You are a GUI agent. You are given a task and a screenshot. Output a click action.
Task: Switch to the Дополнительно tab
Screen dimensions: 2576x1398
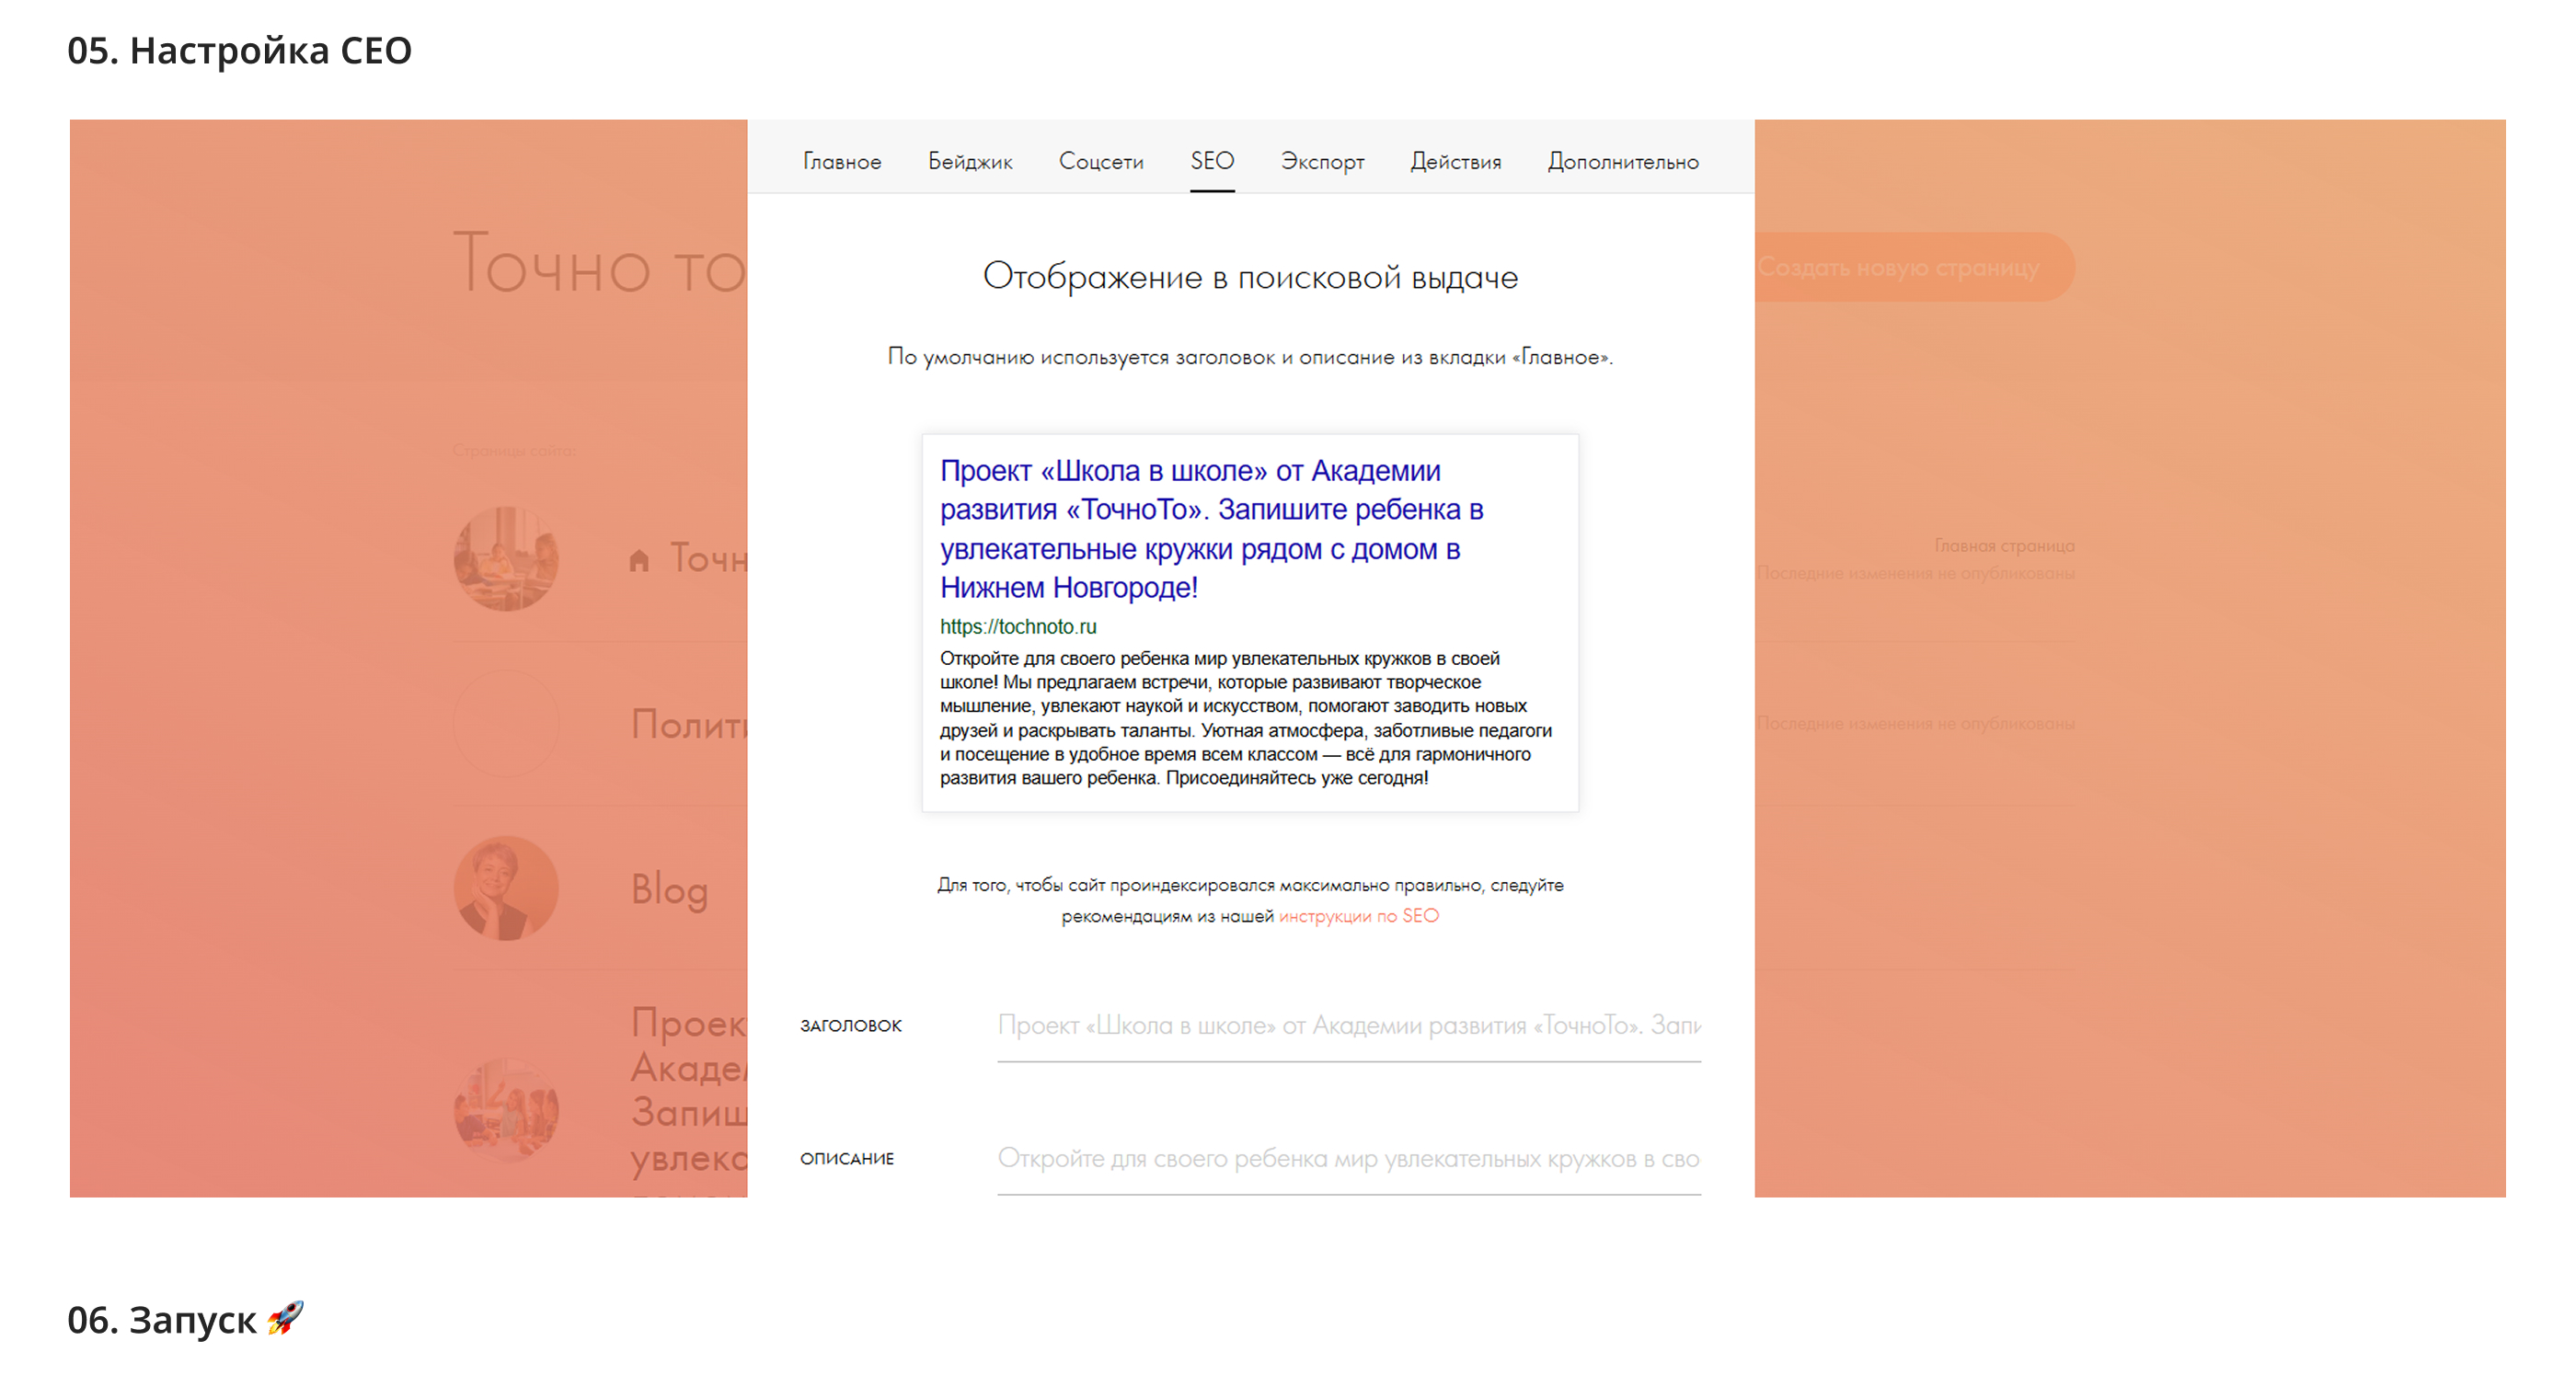pos(1622,161)
